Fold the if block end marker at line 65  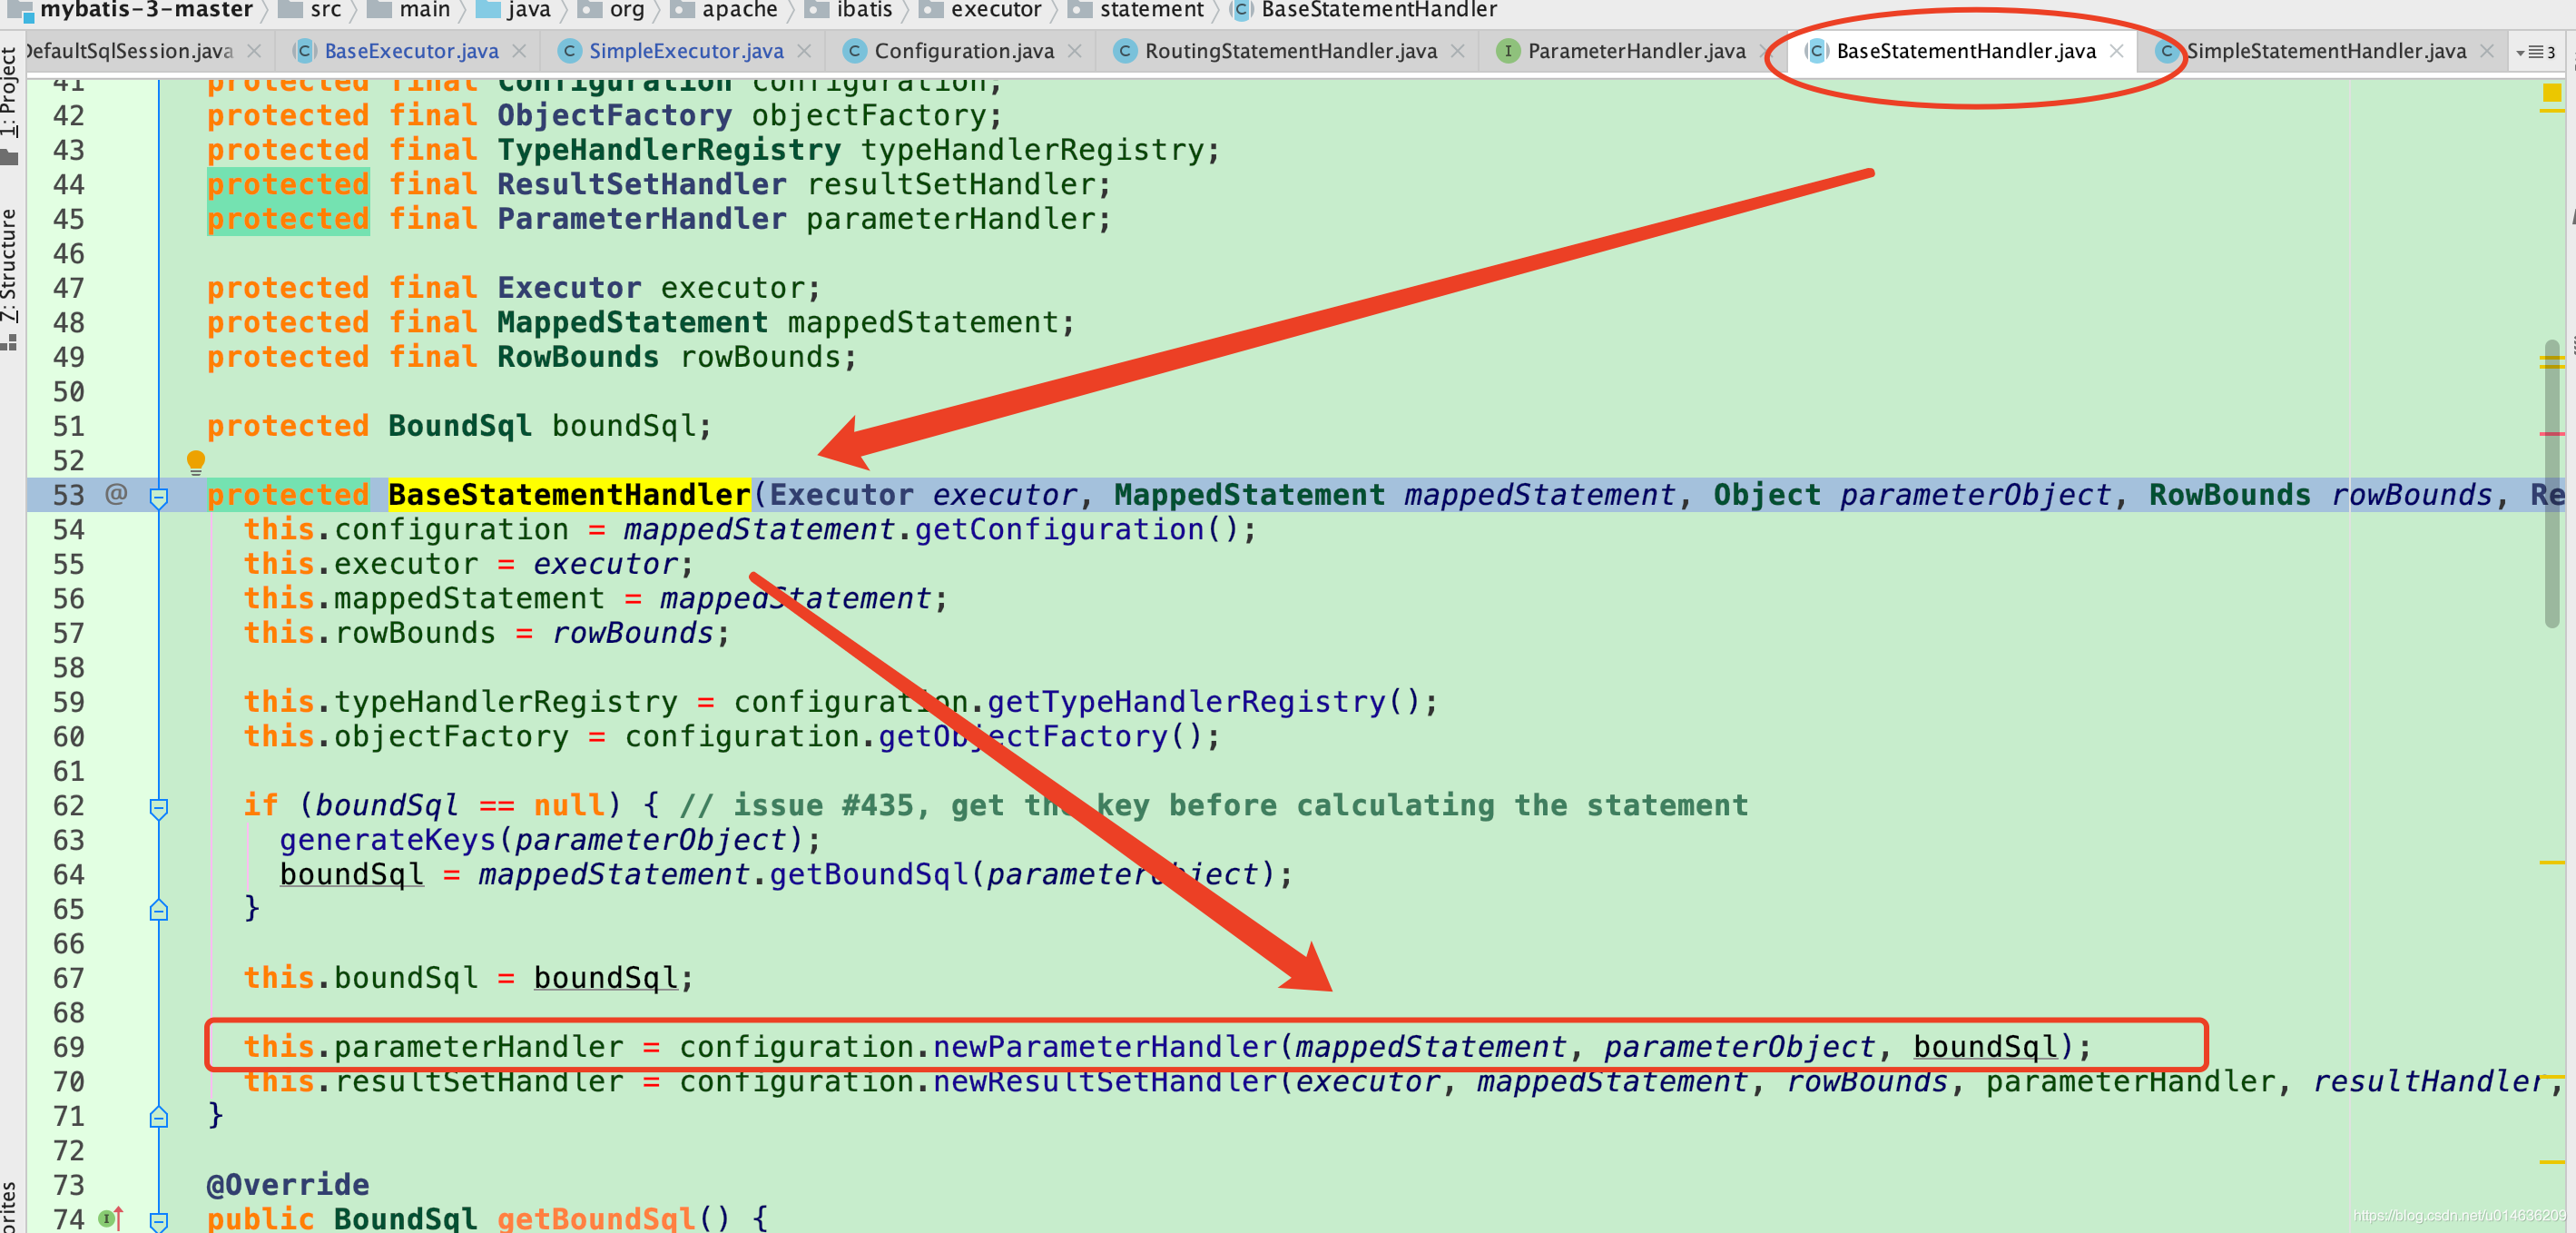tap(158, 910)
